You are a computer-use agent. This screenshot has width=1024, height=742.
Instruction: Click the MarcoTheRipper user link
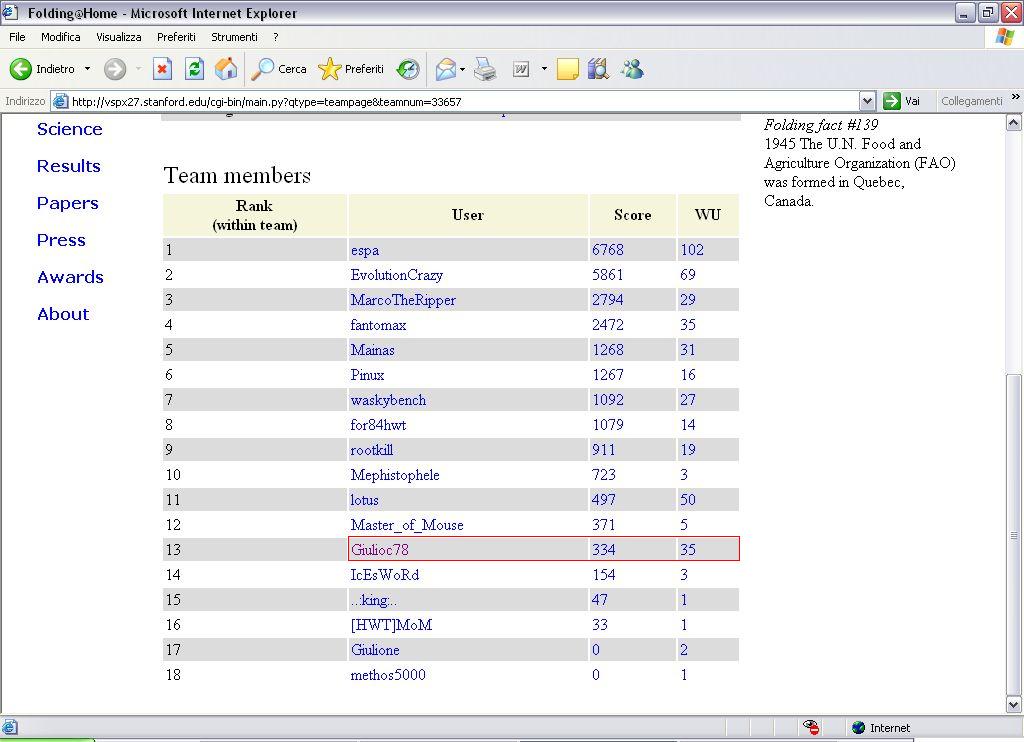(x=403, y=300)
